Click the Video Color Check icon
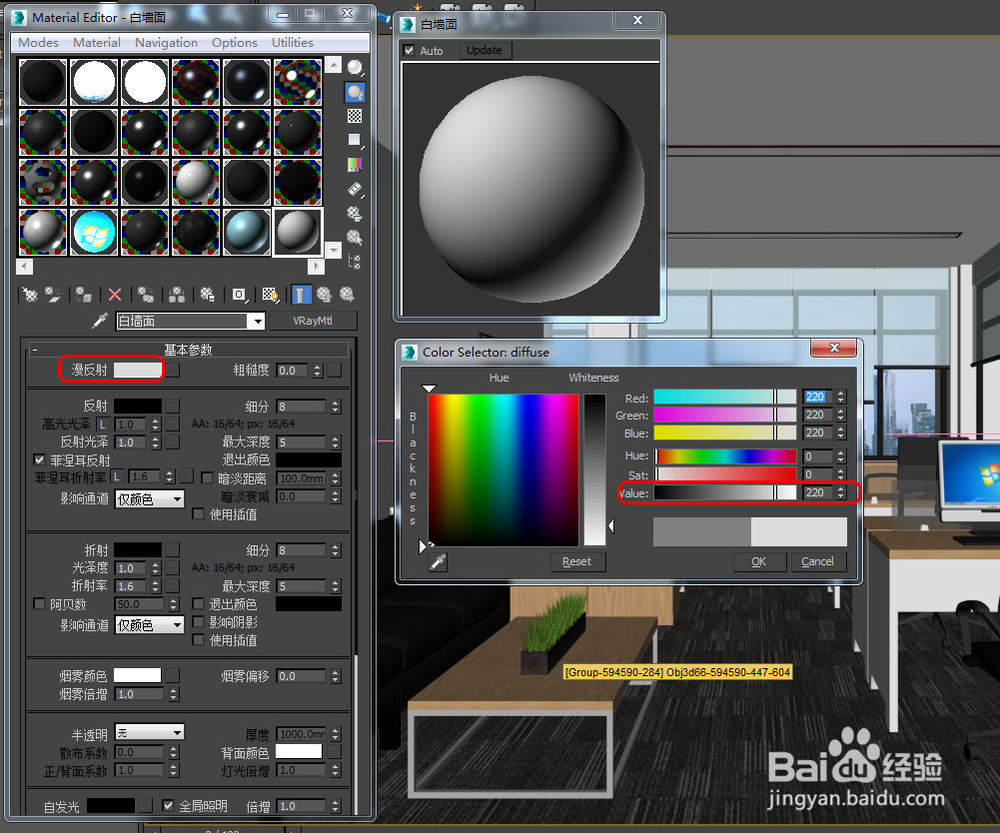Viewport: 1000px width, 833px height. pos(355,165)
